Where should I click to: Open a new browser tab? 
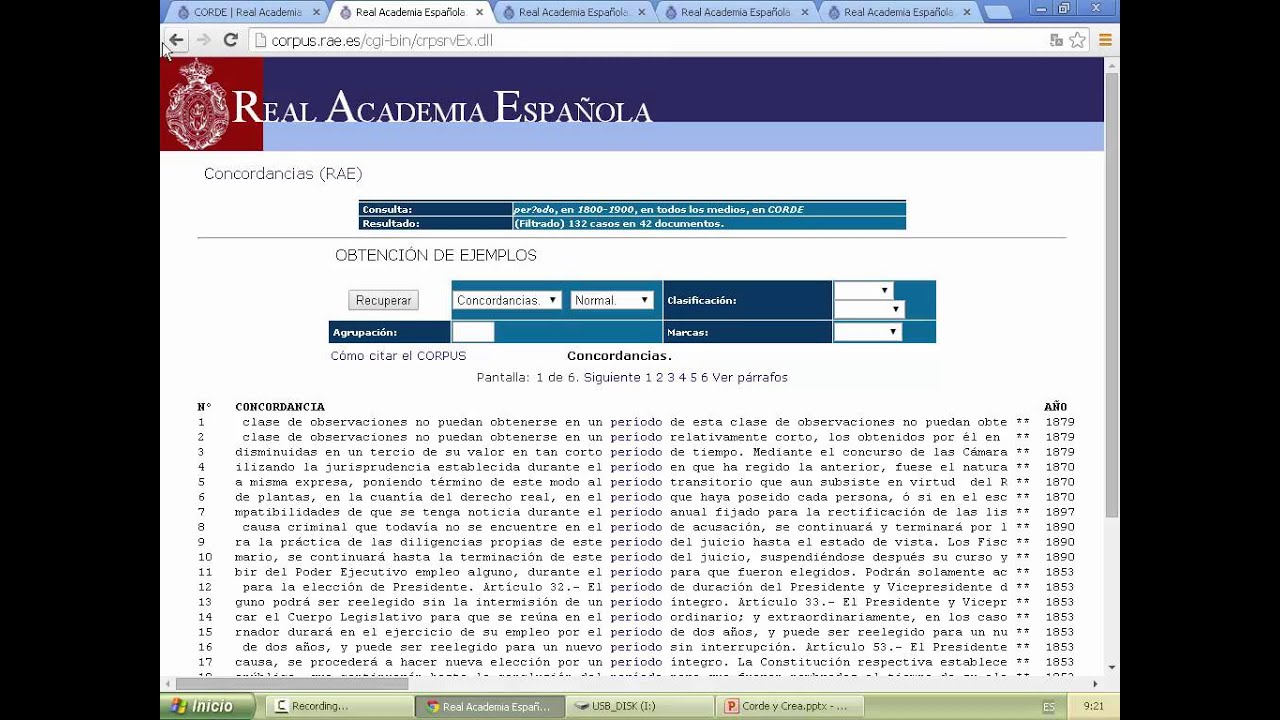pos(997,13)
